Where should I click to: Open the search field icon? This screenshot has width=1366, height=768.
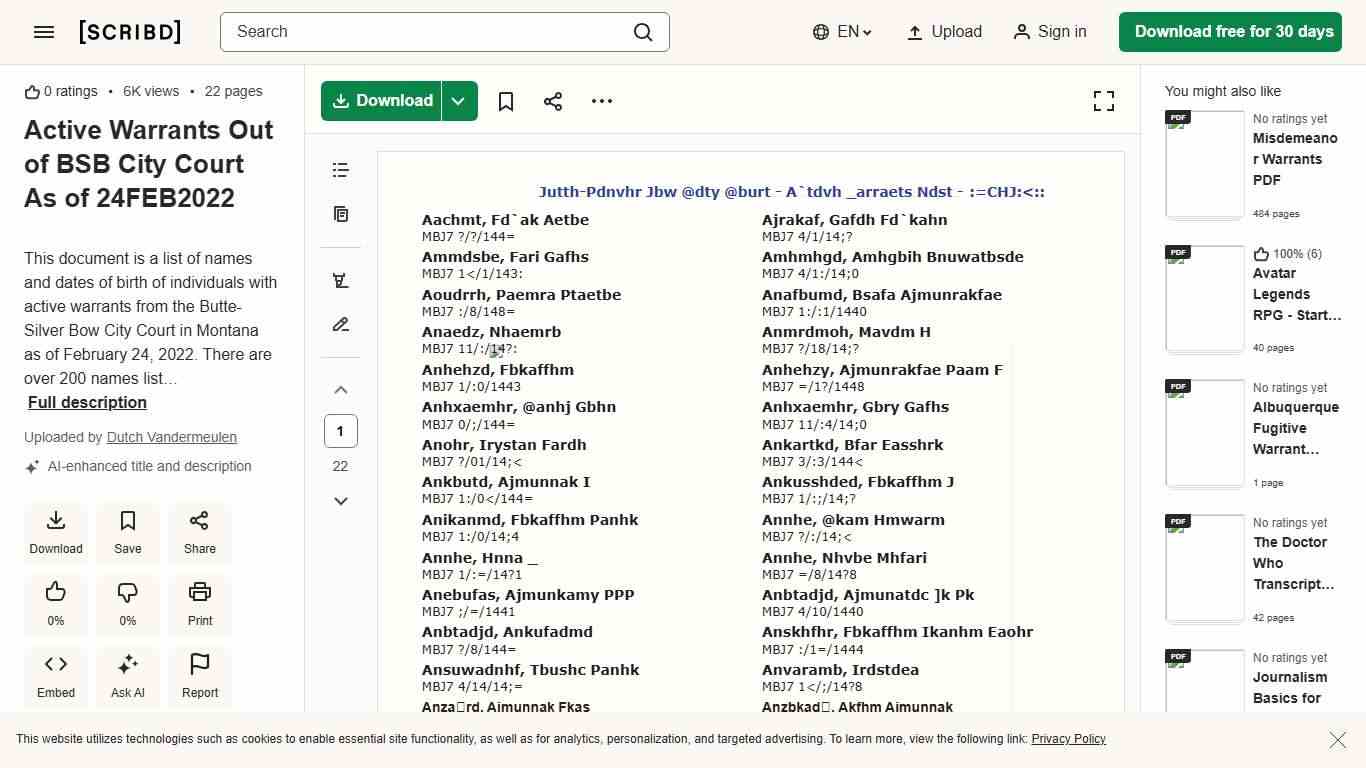tap(643, 32)
